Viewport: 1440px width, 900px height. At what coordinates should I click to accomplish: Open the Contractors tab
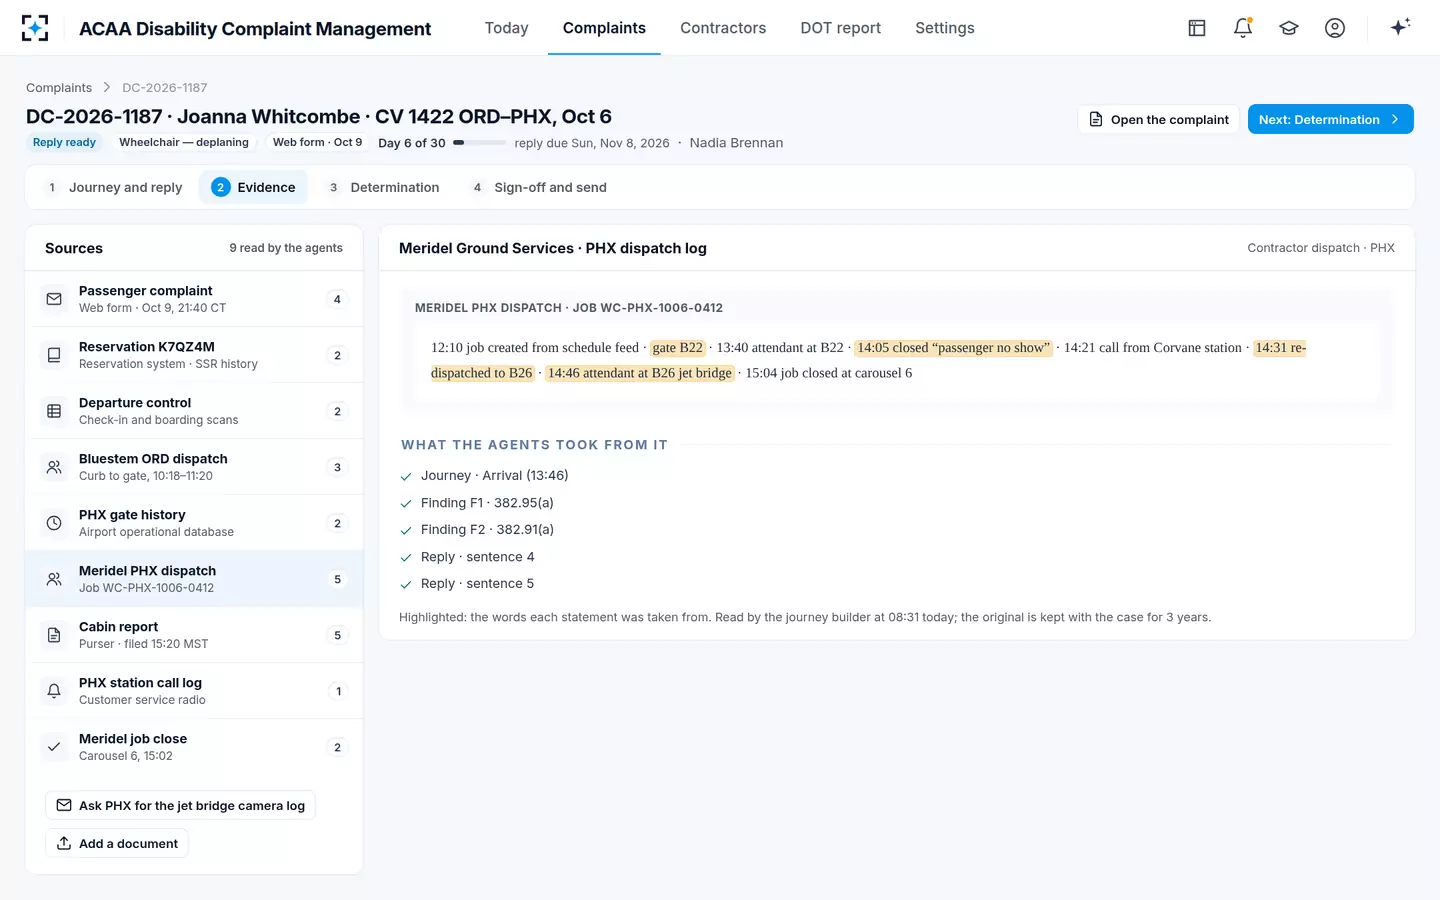click(x=723, y=28)
